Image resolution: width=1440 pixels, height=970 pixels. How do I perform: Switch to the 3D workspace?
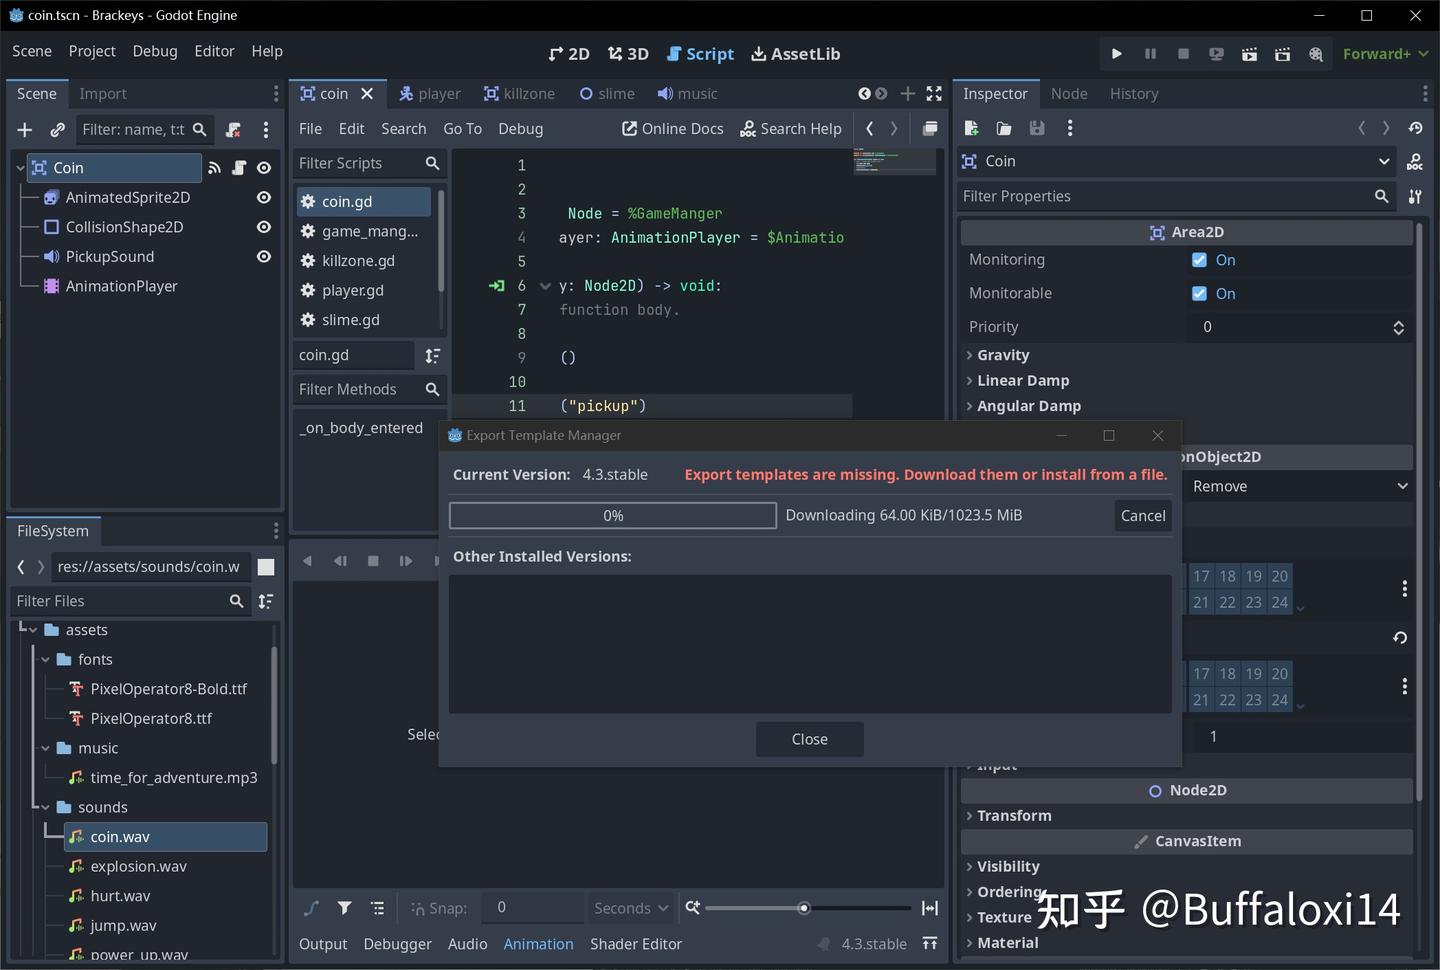pos(628,54)
